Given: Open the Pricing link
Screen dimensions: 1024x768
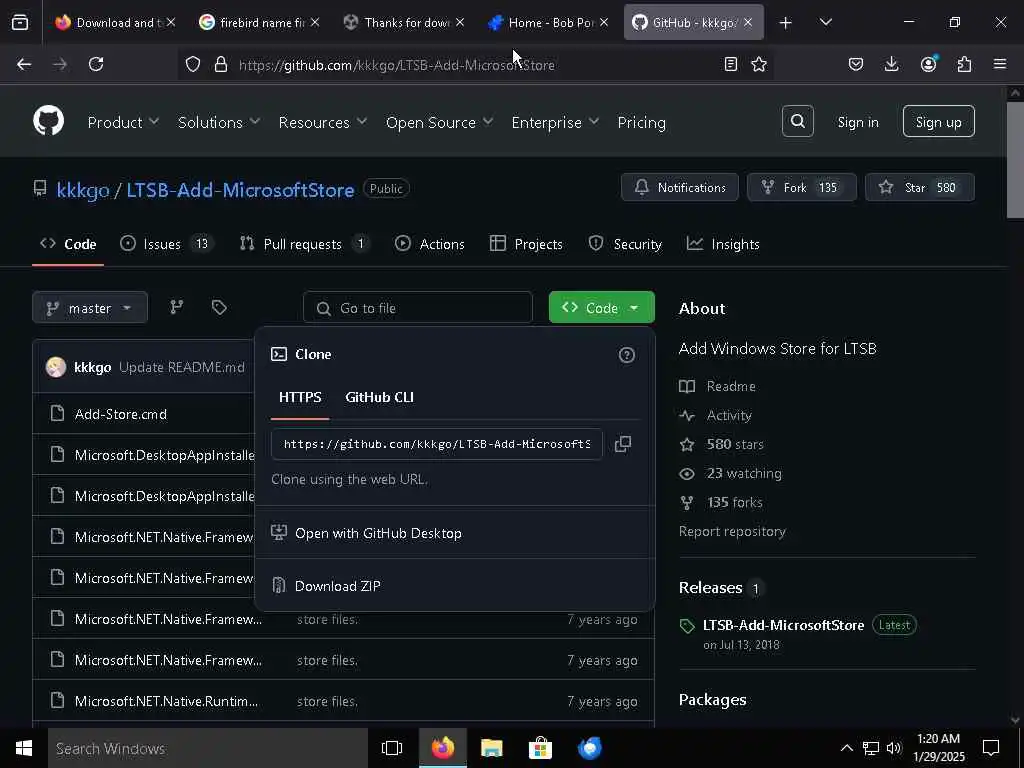Looking at the screenshot, I should click(x=641, y=122).
